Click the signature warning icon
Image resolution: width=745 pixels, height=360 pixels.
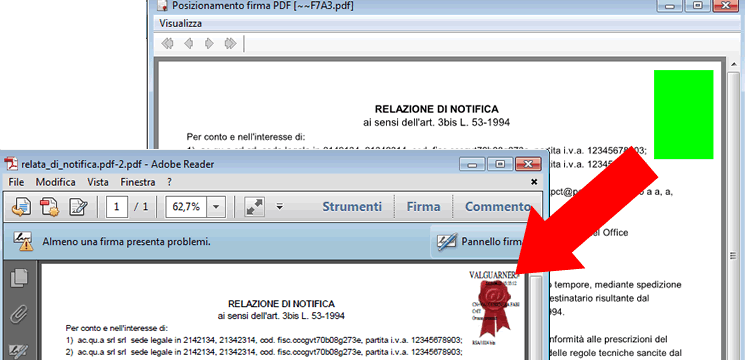click(23, 241)
